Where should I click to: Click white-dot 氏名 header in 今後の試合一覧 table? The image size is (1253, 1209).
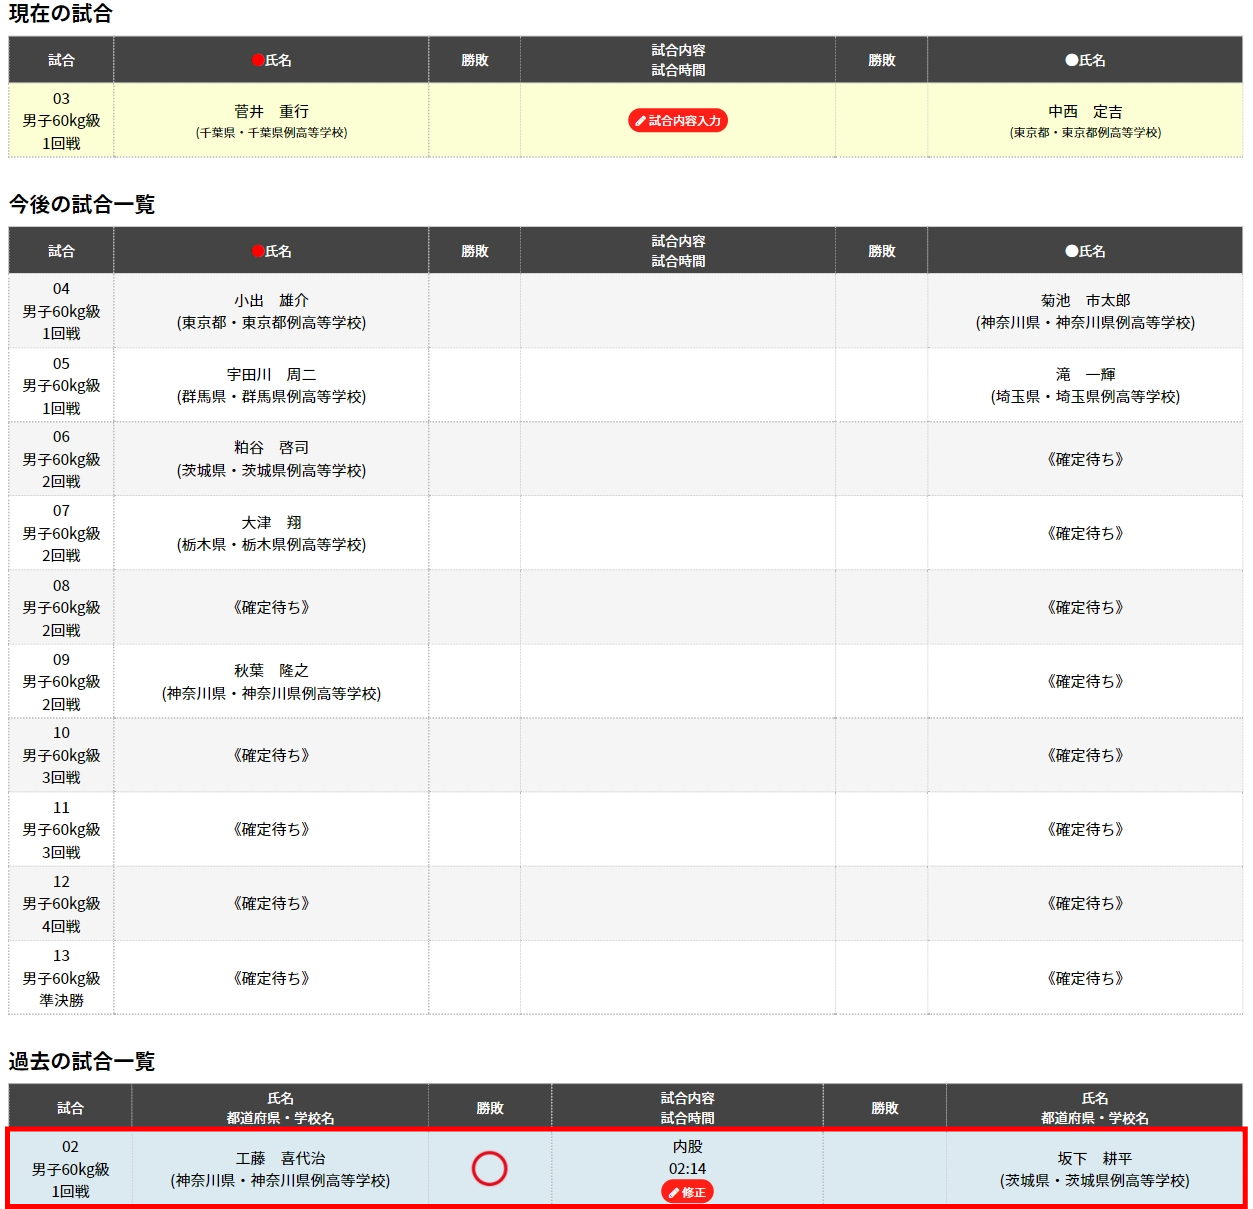point(1085,251)
